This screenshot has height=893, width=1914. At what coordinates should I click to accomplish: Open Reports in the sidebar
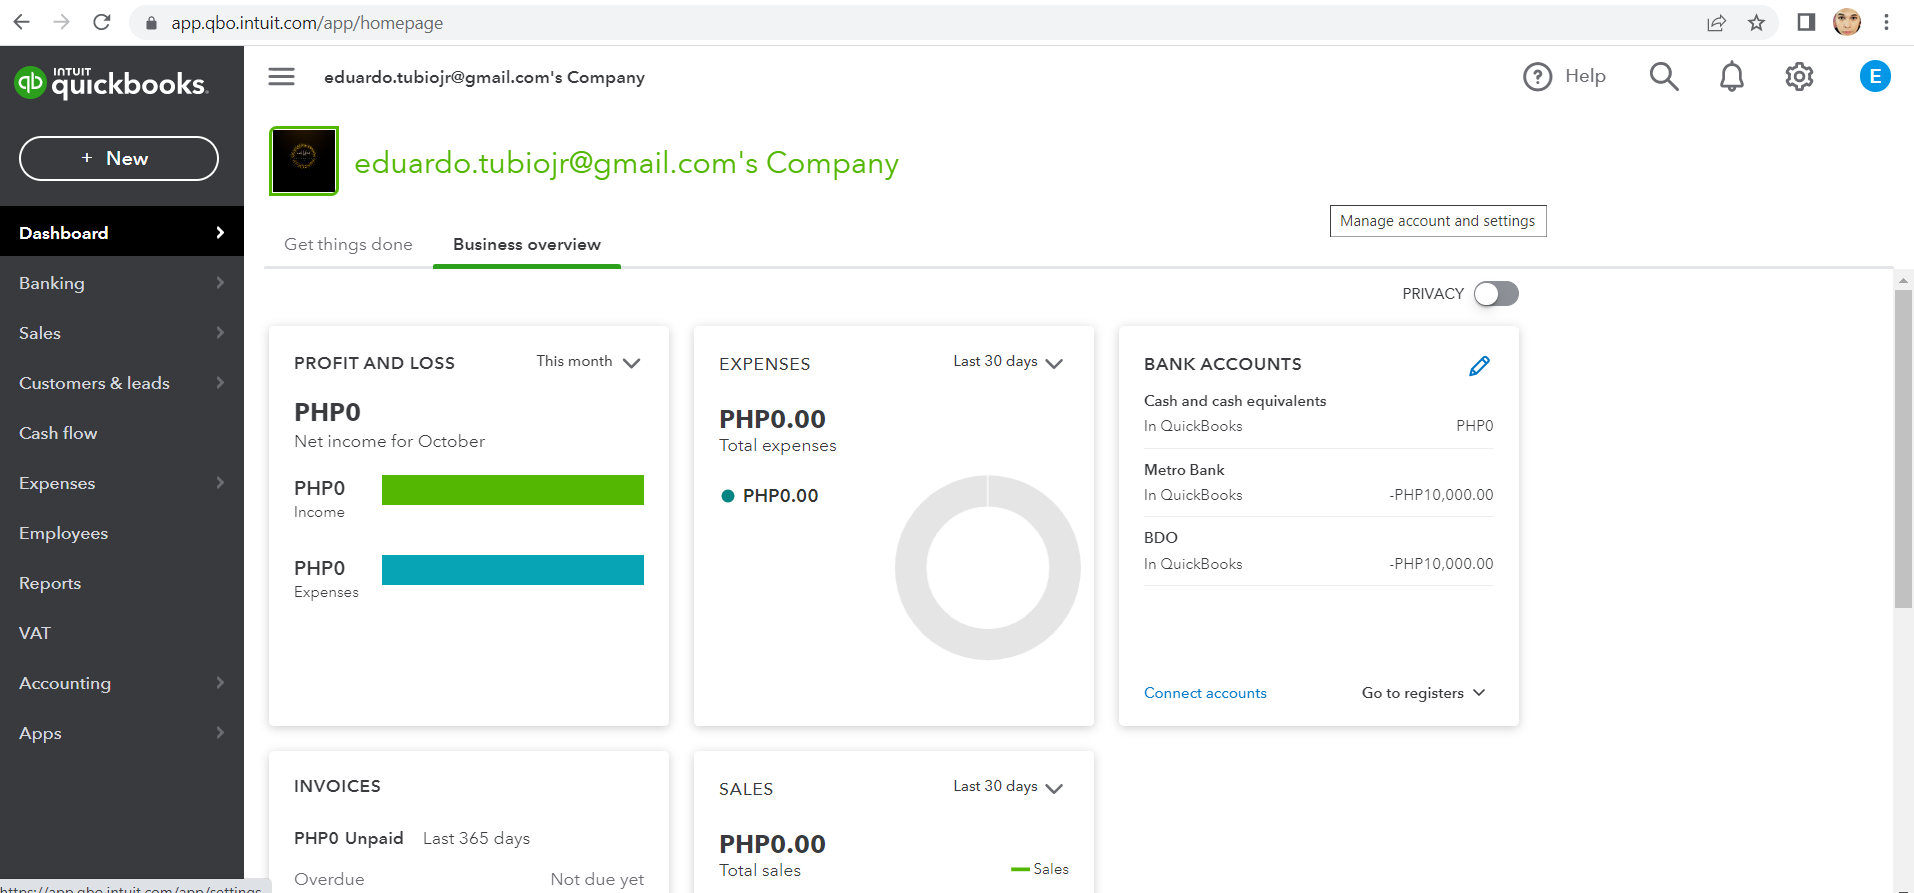50,583
